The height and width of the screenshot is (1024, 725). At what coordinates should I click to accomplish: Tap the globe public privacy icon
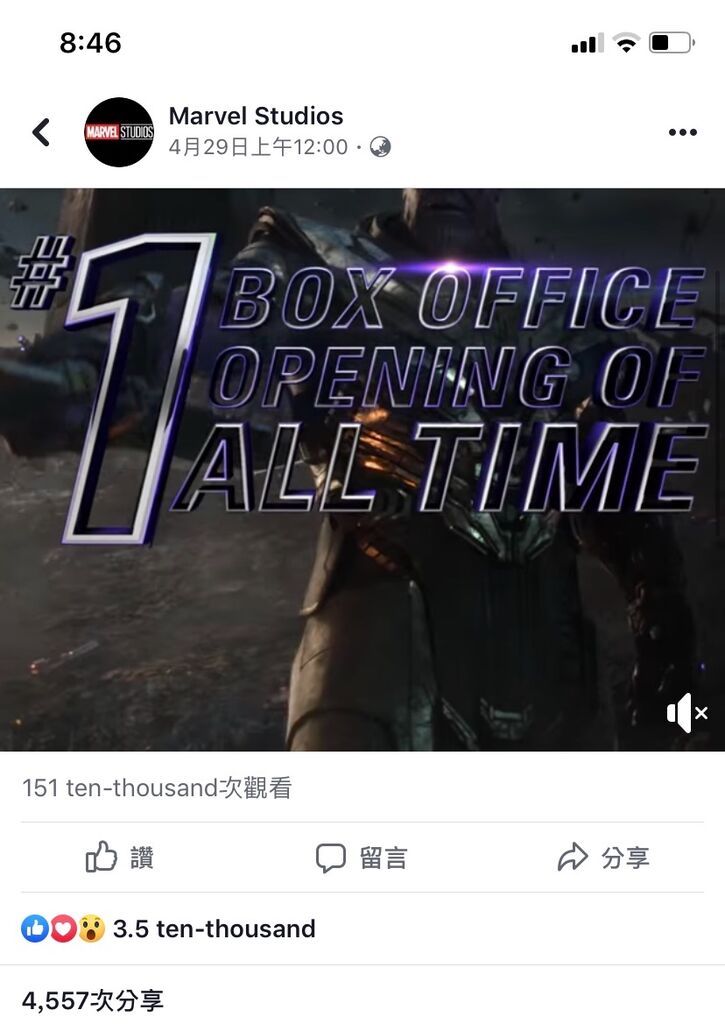click(380, 147)
